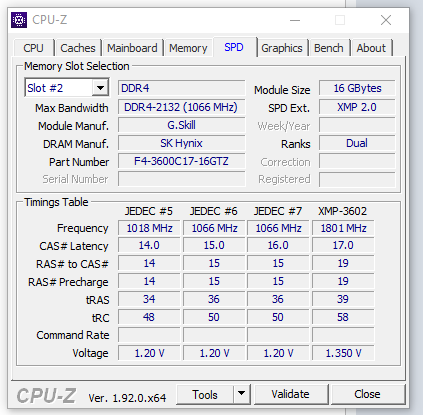Click the XMP 2.0 SPD Ext. value
The height and width of the screenshot is (415, 423).
[357, 107]
